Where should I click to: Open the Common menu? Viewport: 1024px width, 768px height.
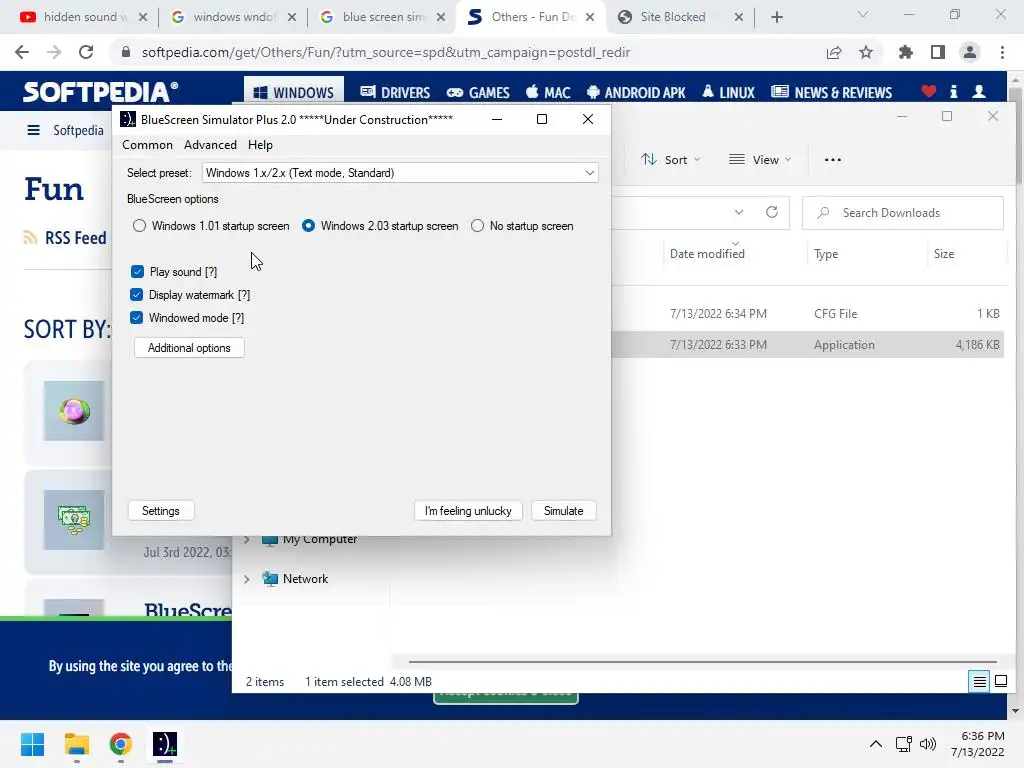148,145
